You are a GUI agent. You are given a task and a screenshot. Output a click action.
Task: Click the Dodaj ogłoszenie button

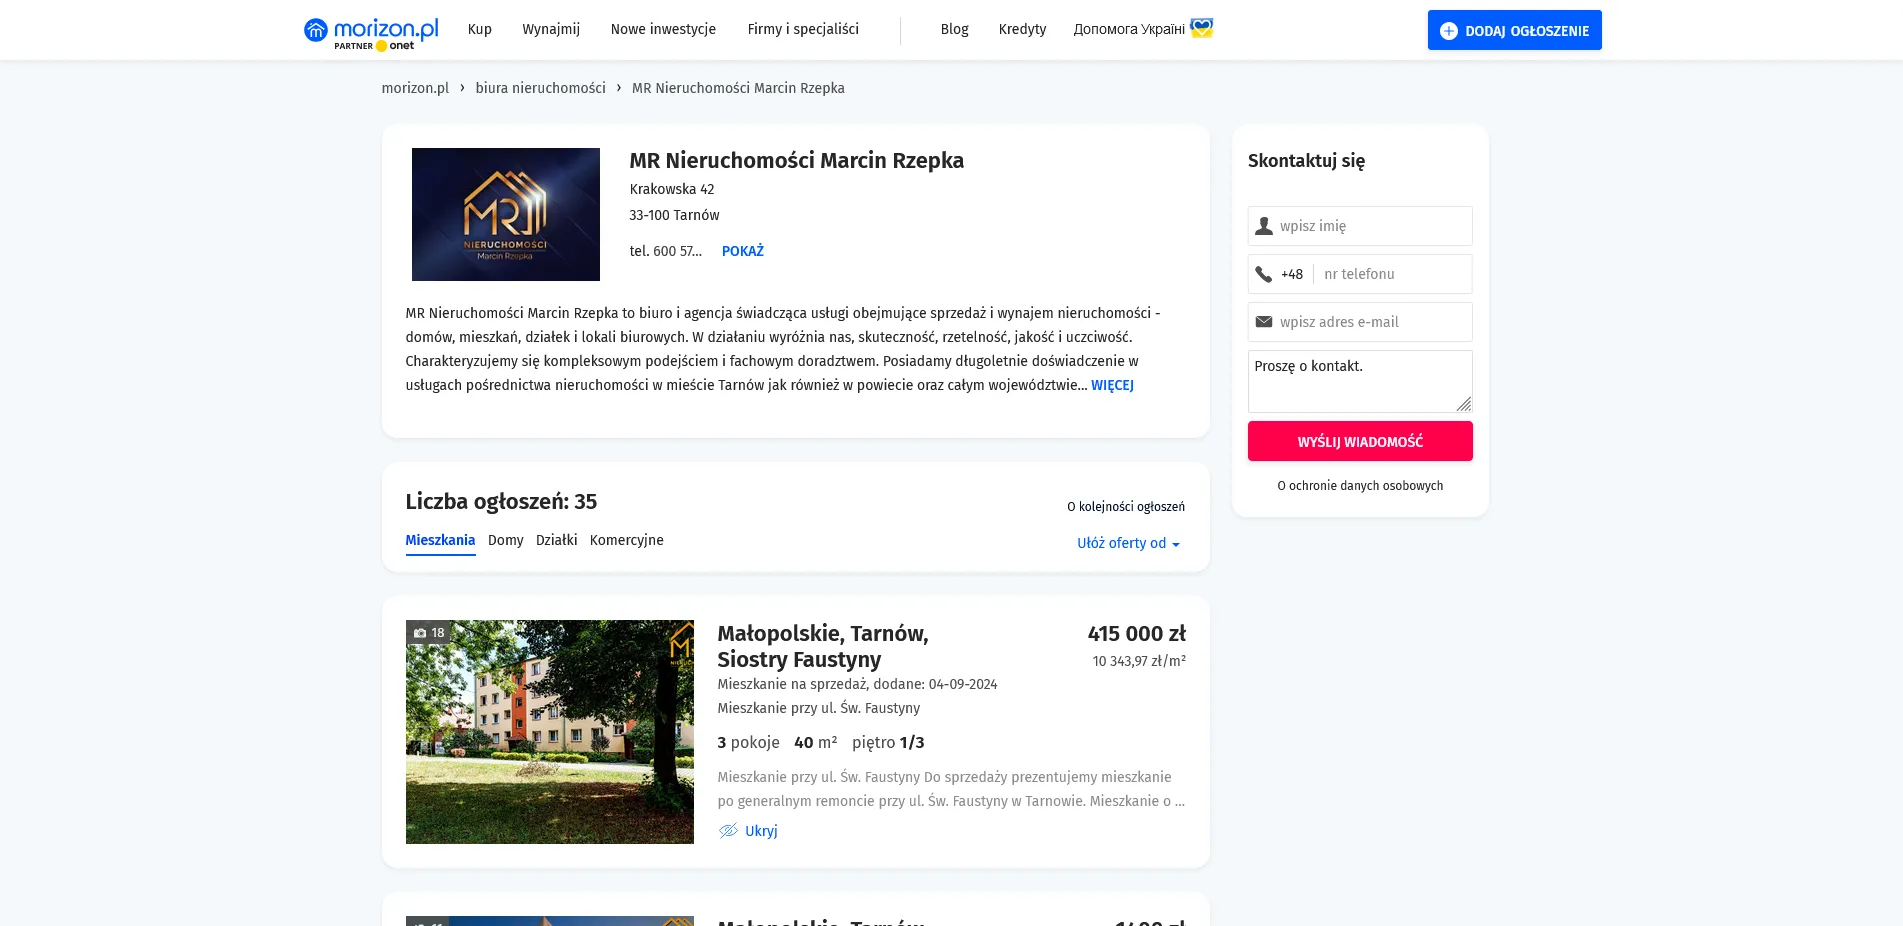(x=1514, y=30)
